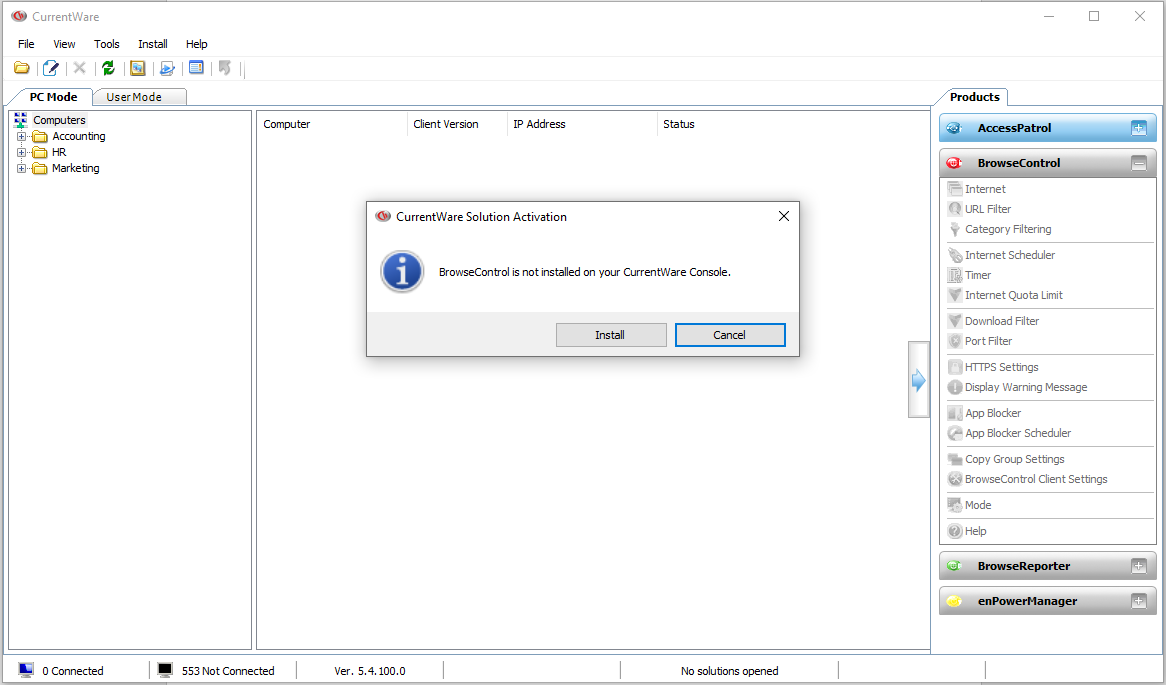Click the yellow enPowerManager logo icon
The width and height of the screenshot is (1166, 685).
coord(954,601)
